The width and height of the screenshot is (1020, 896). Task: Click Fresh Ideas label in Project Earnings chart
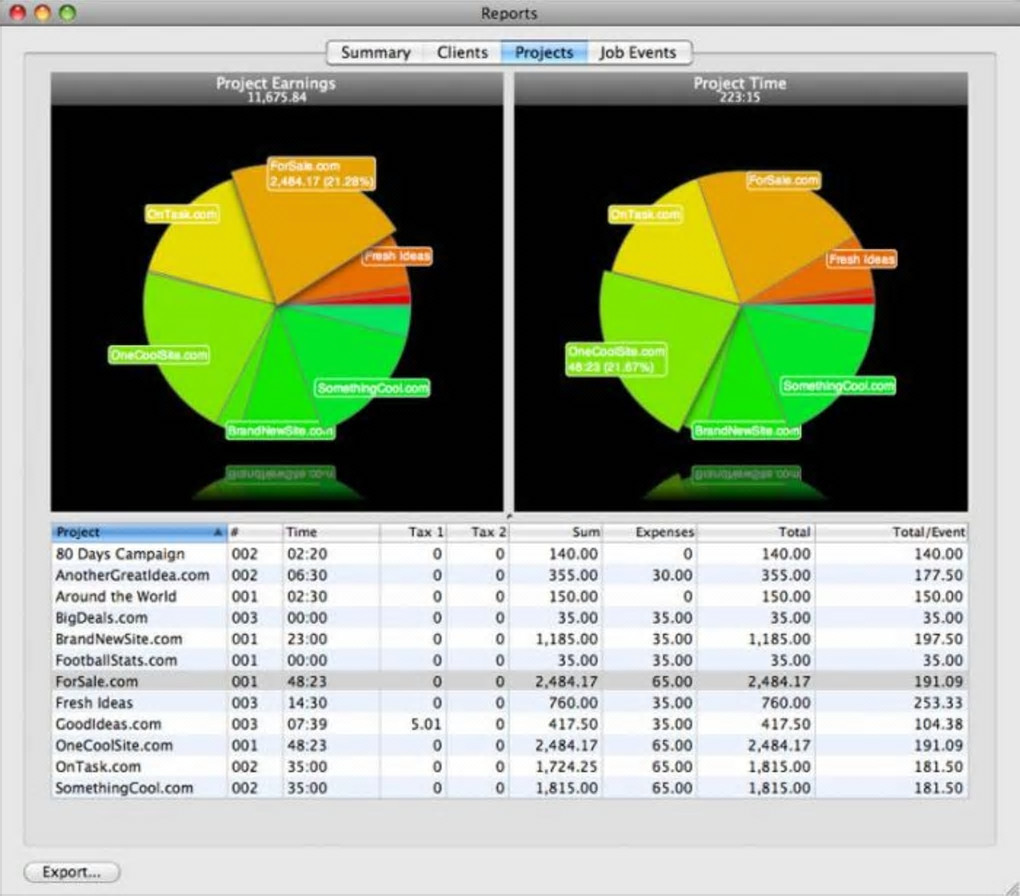click(x=397, y=256)
